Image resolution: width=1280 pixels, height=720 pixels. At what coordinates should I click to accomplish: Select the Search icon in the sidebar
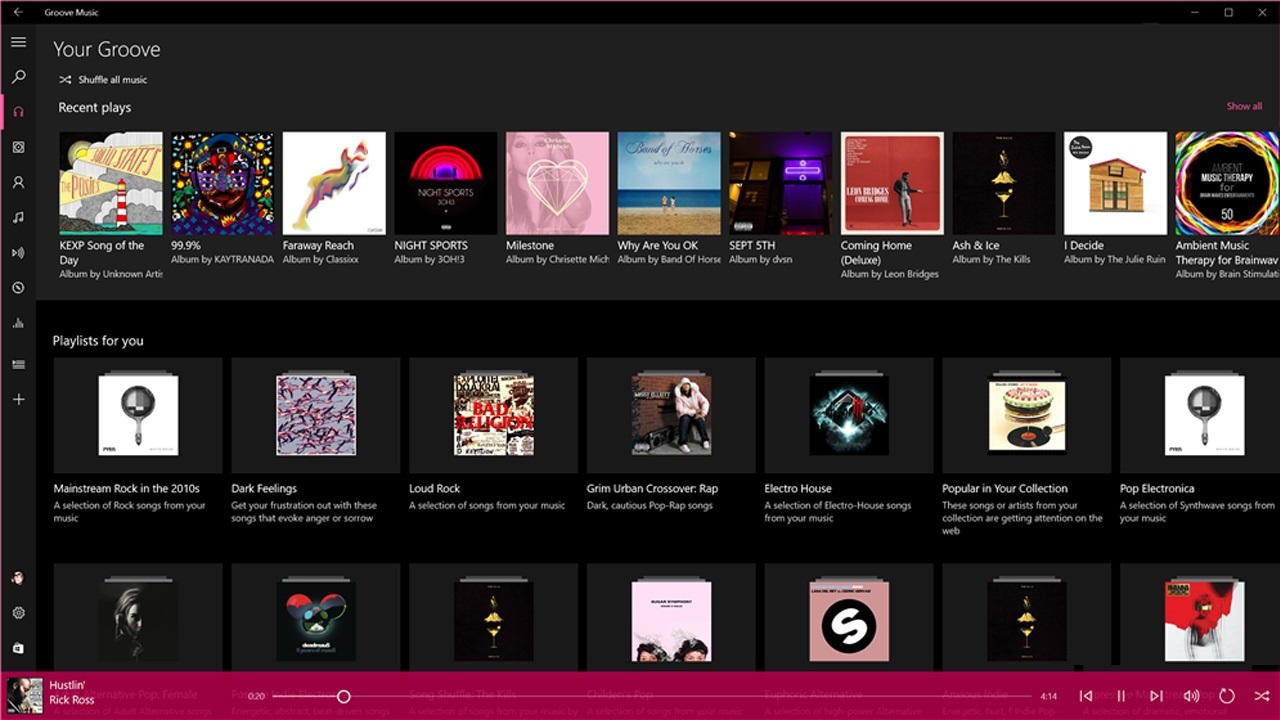(x=18, y=77)
